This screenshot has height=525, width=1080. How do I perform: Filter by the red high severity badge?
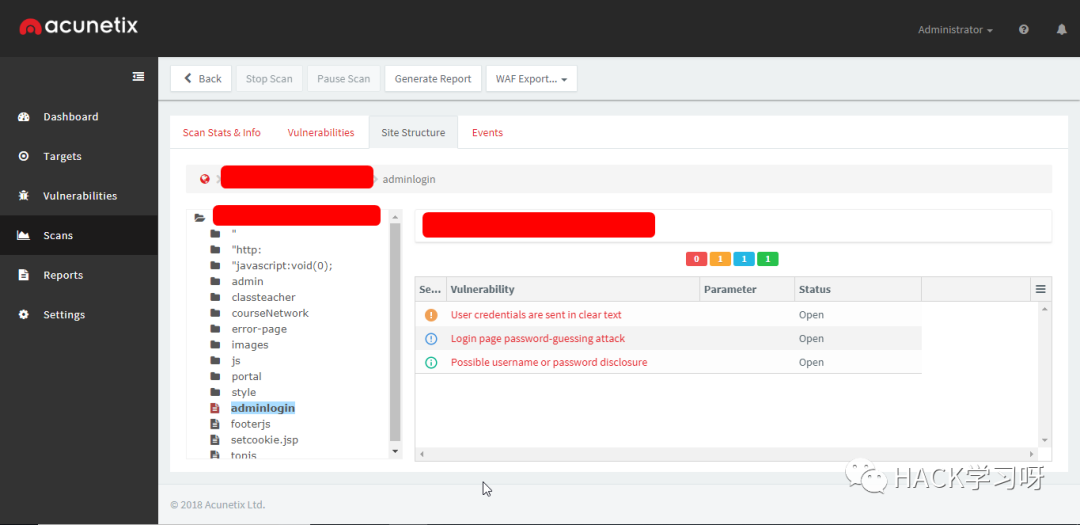pos(696,259)
